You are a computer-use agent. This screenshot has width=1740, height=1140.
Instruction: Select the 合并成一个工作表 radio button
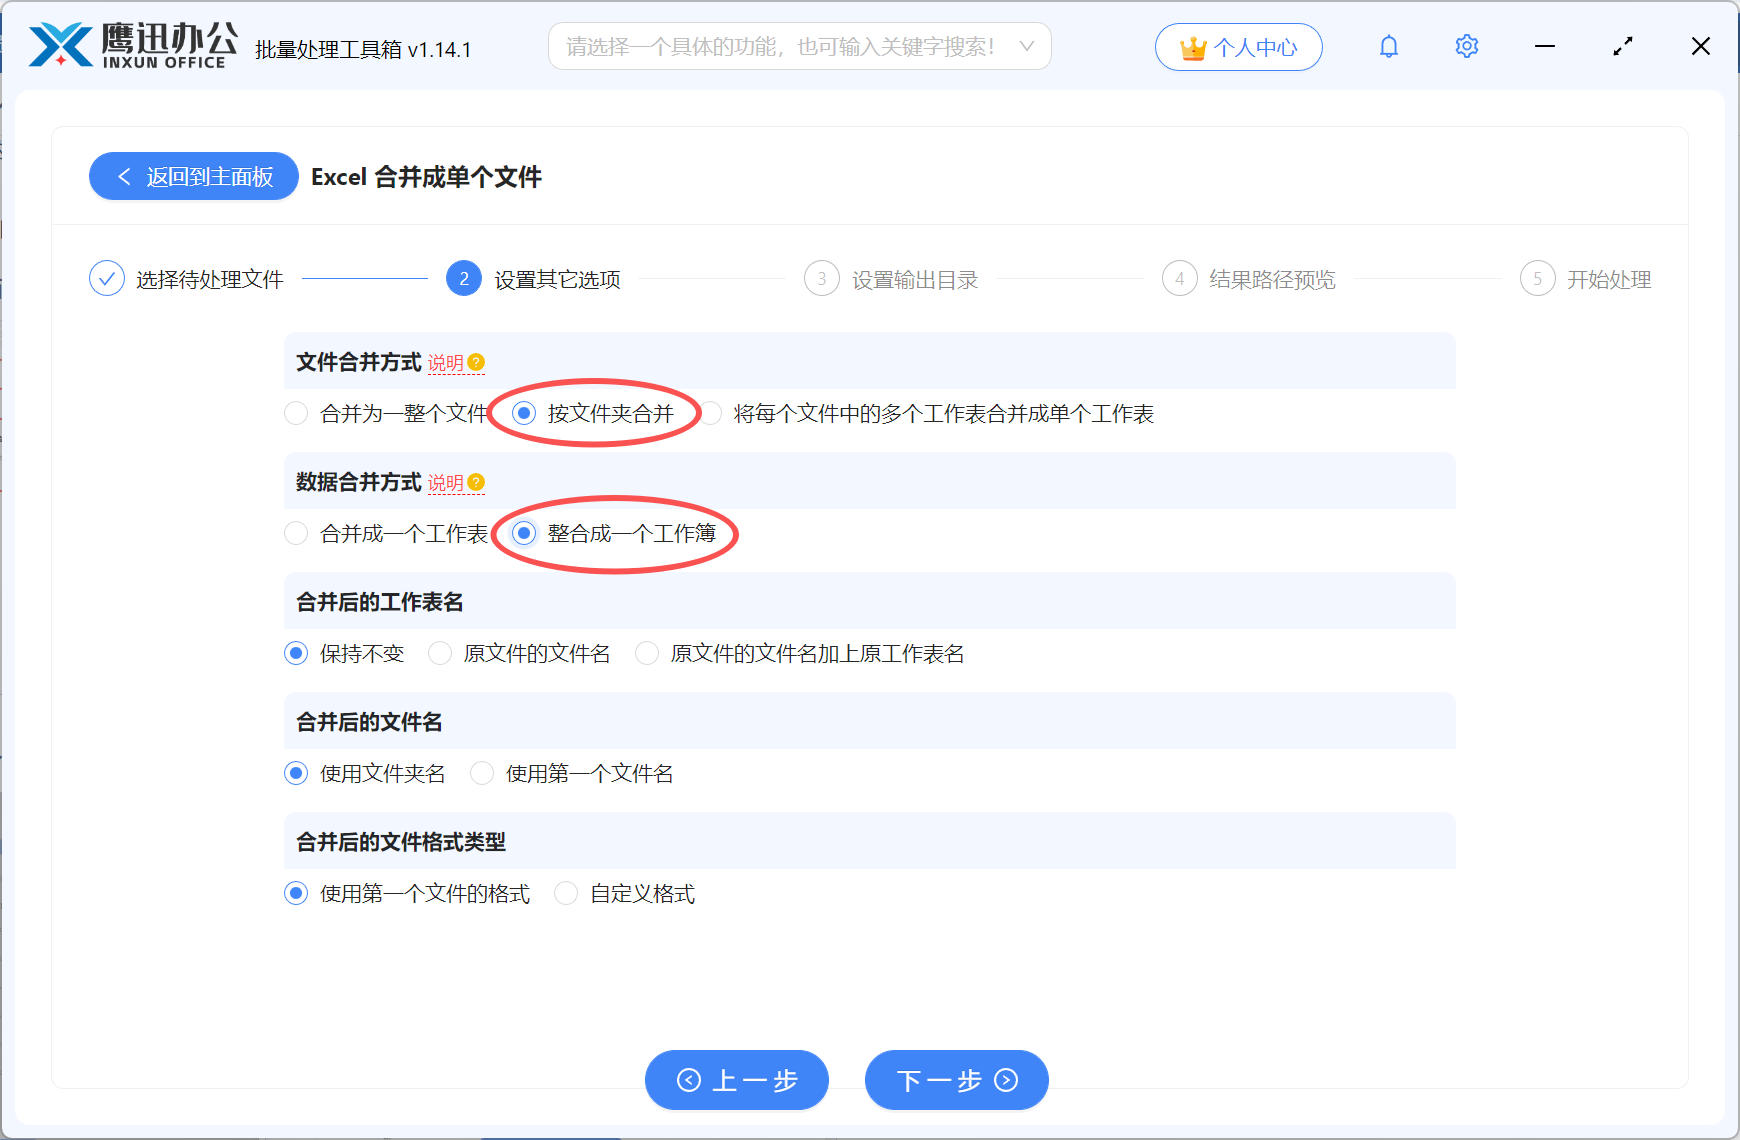[296, 533]
